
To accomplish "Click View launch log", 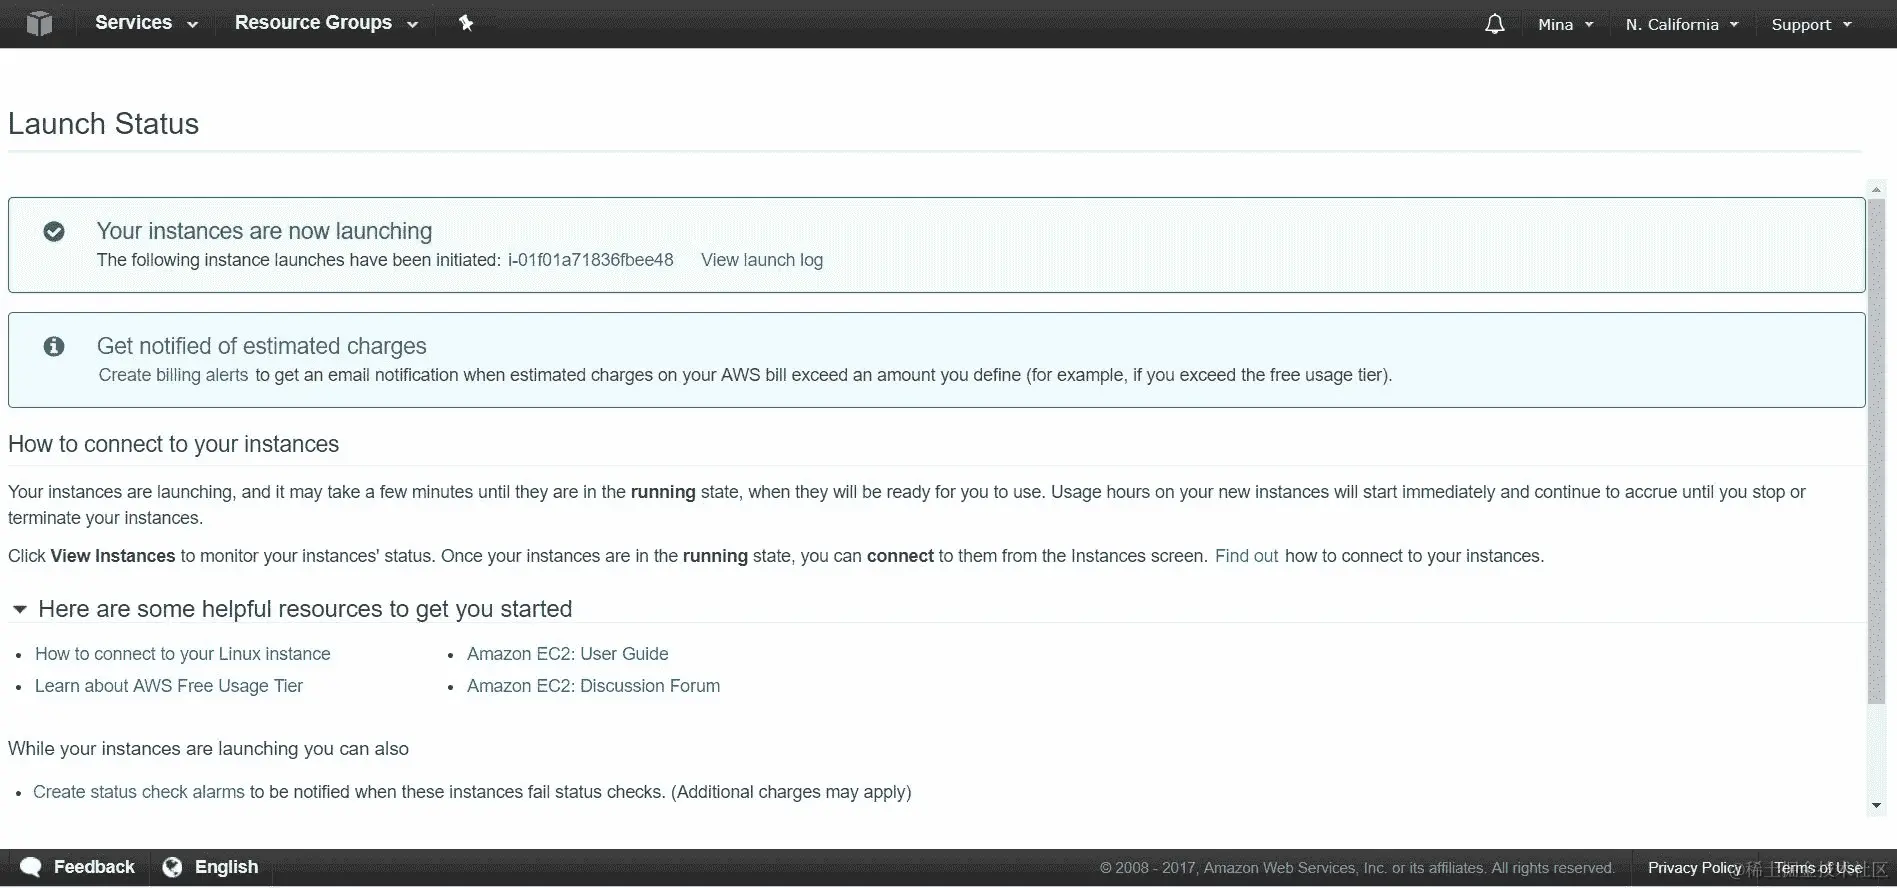I will [762, 260].
